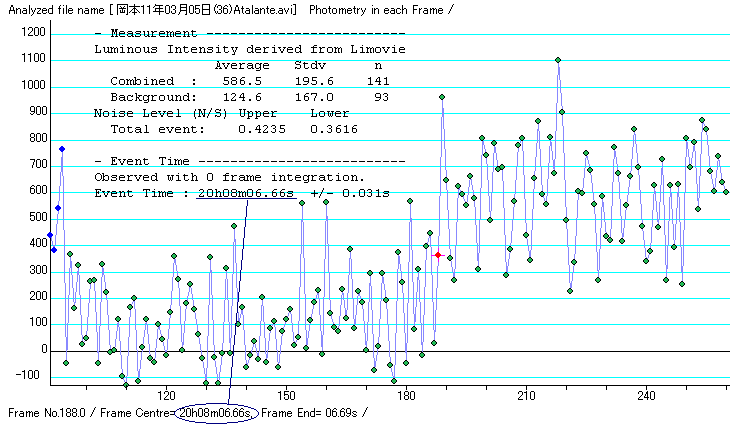Click the highest green peak near 1100

pyautogui.click(x=558, y=60)
